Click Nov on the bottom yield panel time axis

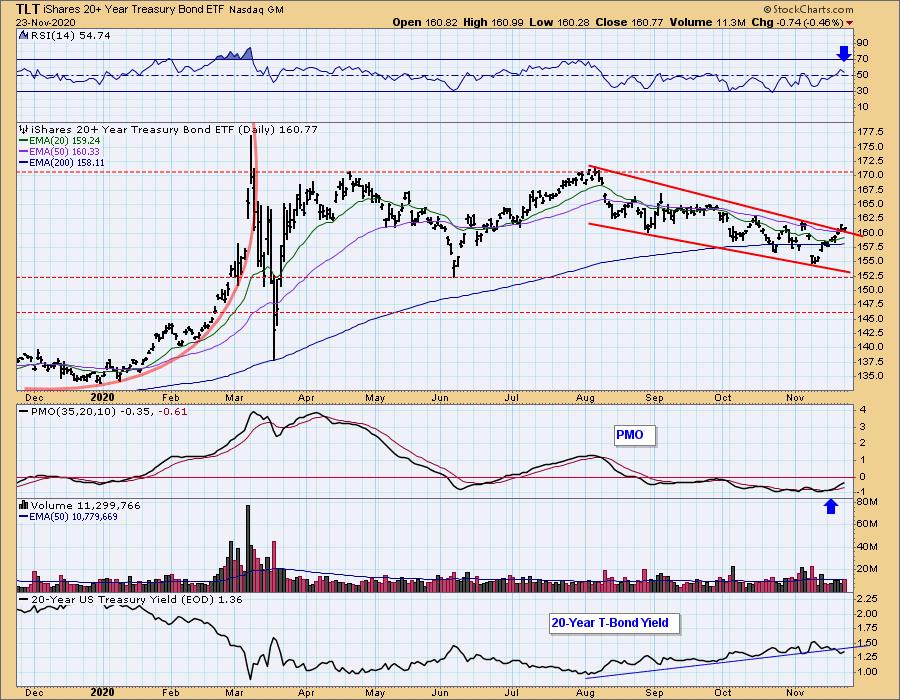[795, 693]
